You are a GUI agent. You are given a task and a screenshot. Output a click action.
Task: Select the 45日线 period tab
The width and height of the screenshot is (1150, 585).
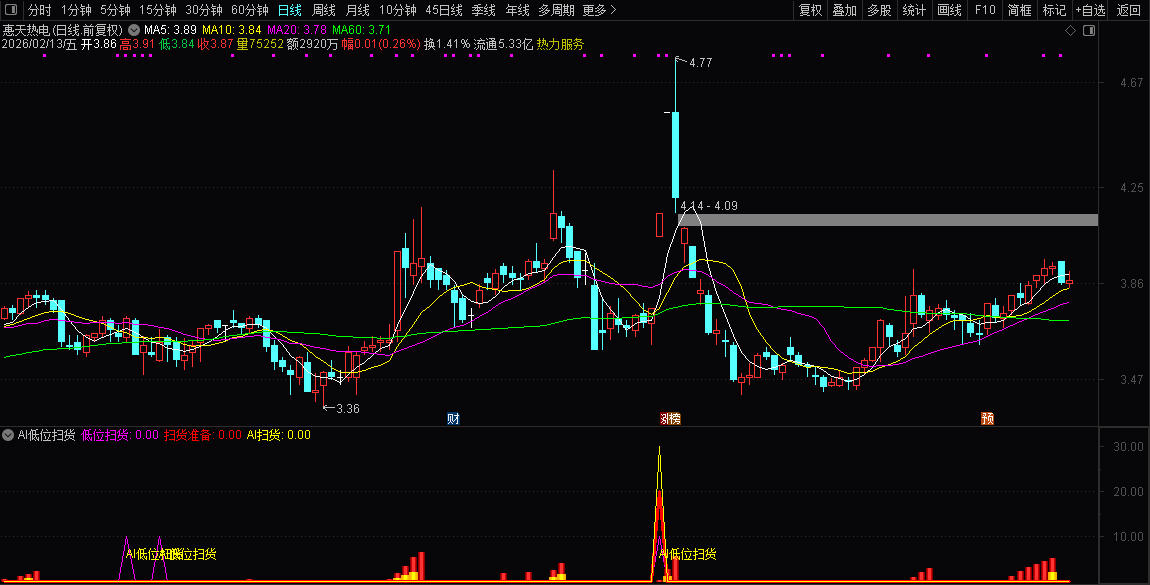tap(444, 10)
